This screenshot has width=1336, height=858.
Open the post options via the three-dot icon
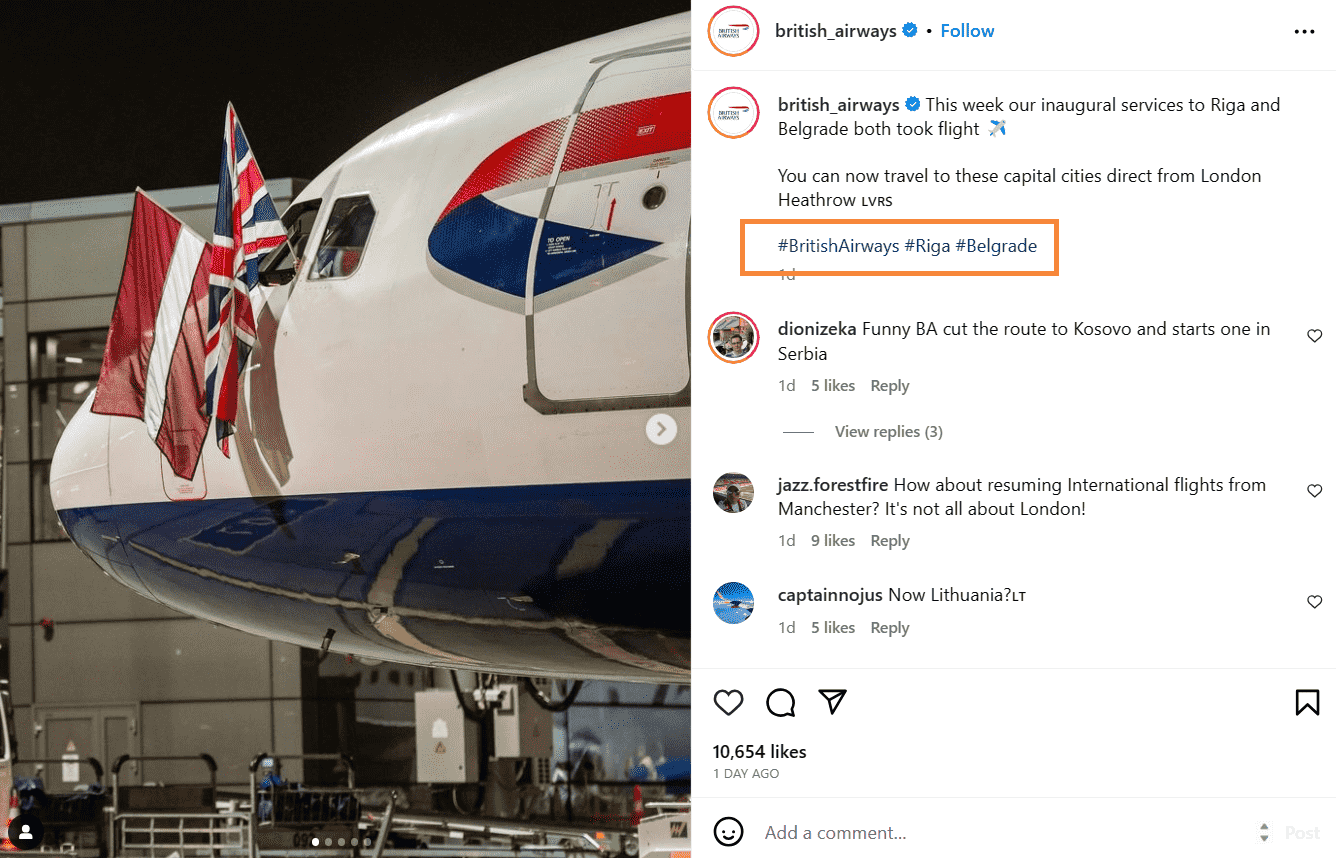(1304, 31)
